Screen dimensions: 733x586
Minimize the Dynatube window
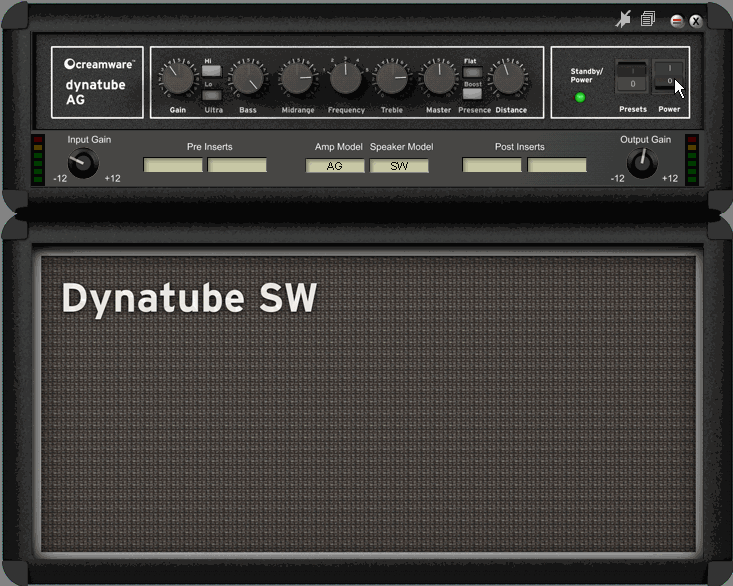tap(676, 21)
